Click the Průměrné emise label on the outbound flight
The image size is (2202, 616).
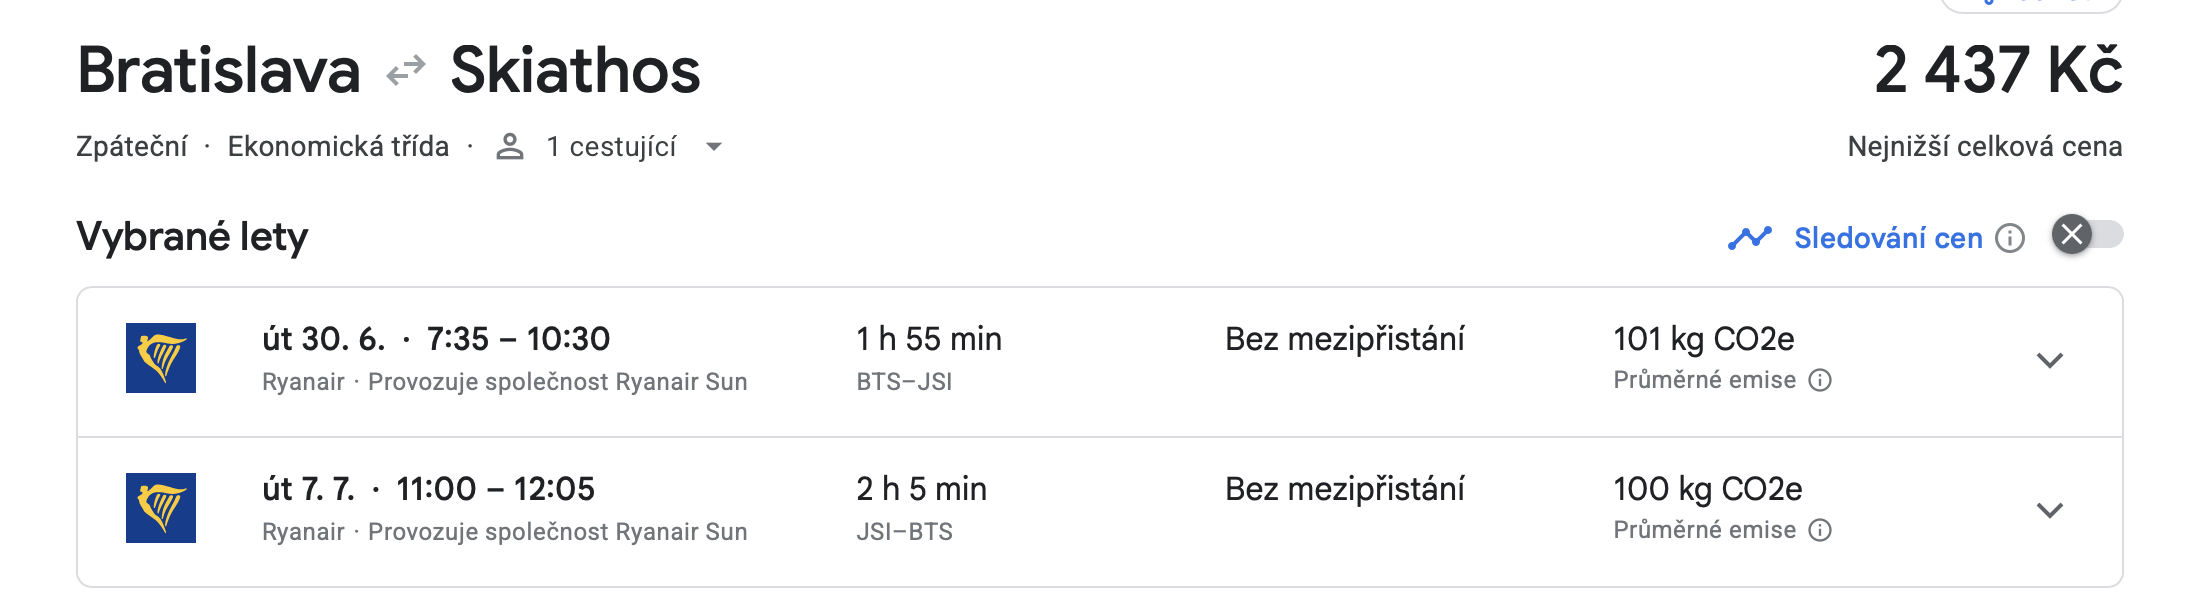1705,380
